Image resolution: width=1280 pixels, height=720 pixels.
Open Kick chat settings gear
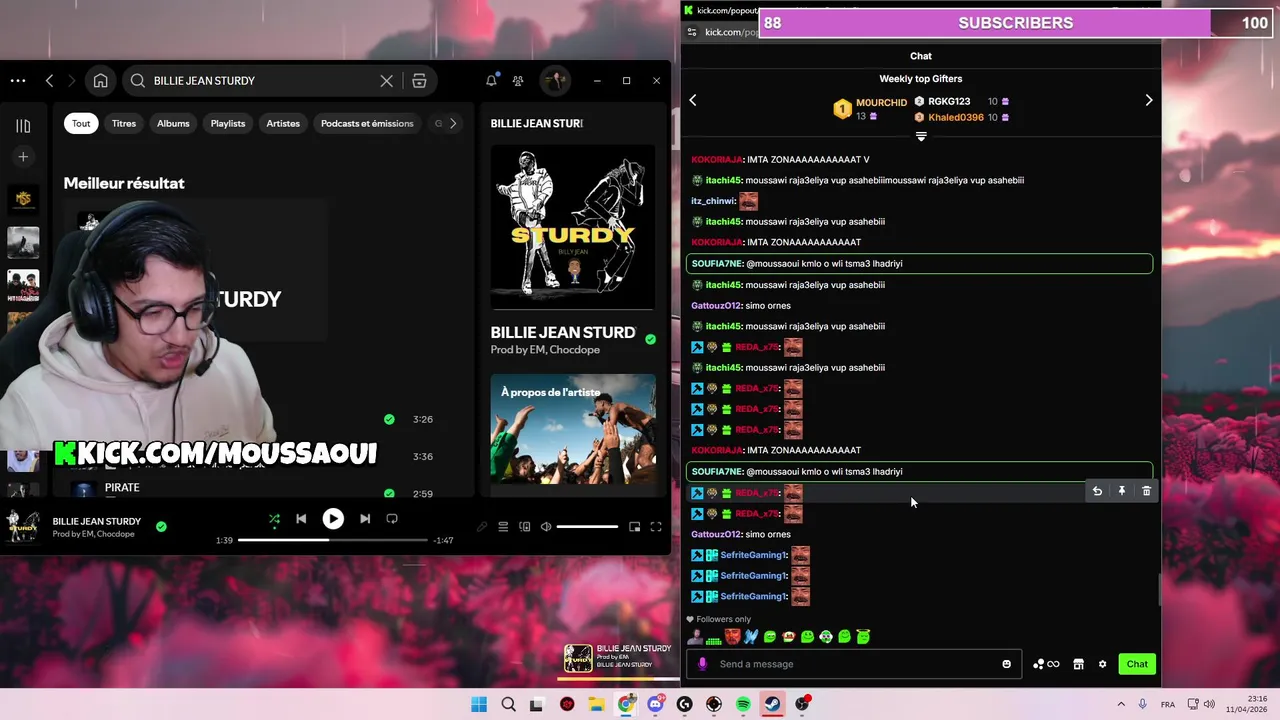point(1102,664)
